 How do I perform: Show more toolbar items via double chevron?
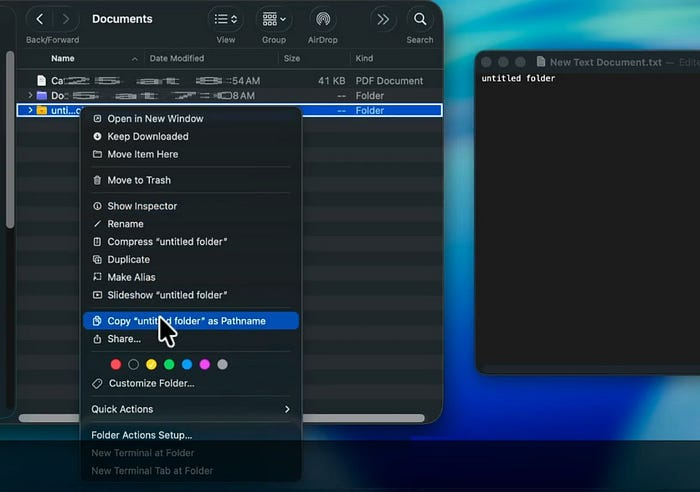click(383, 19)
